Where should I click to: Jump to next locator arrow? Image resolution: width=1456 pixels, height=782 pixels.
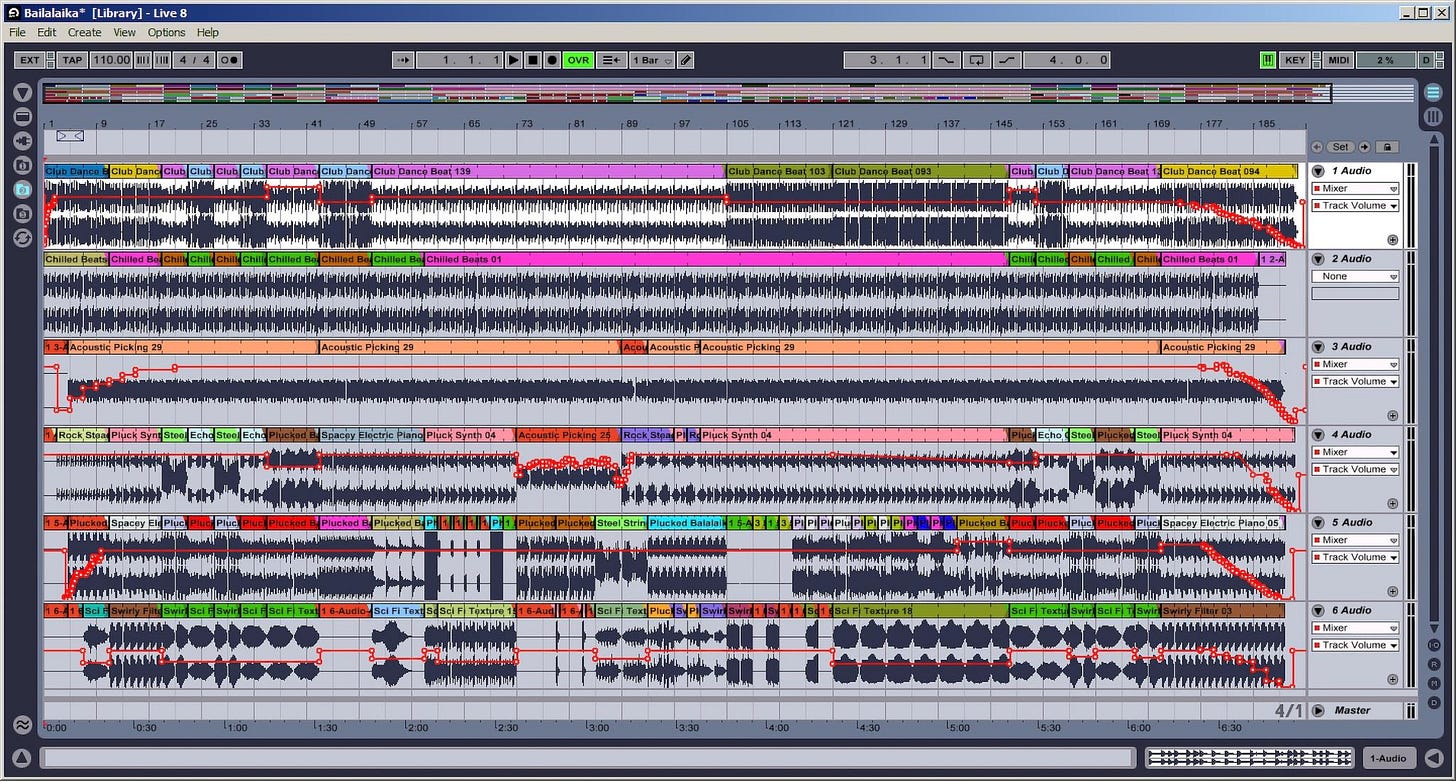tap(1364, 147)
